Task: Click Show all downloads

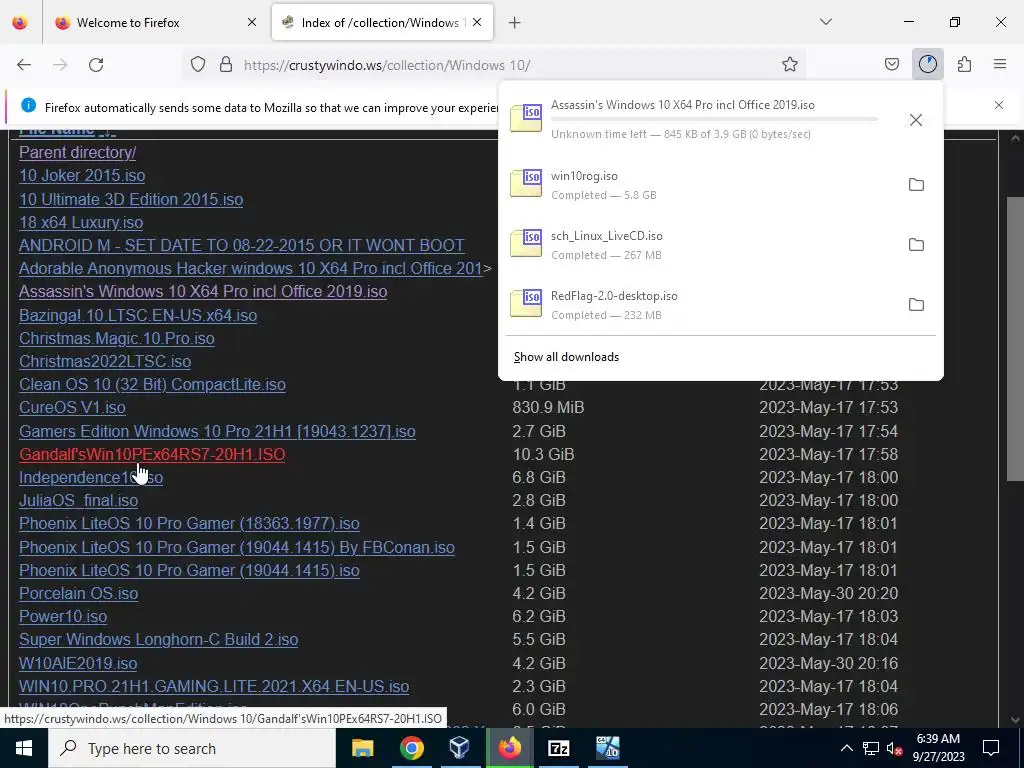Action: click(566, 357)
